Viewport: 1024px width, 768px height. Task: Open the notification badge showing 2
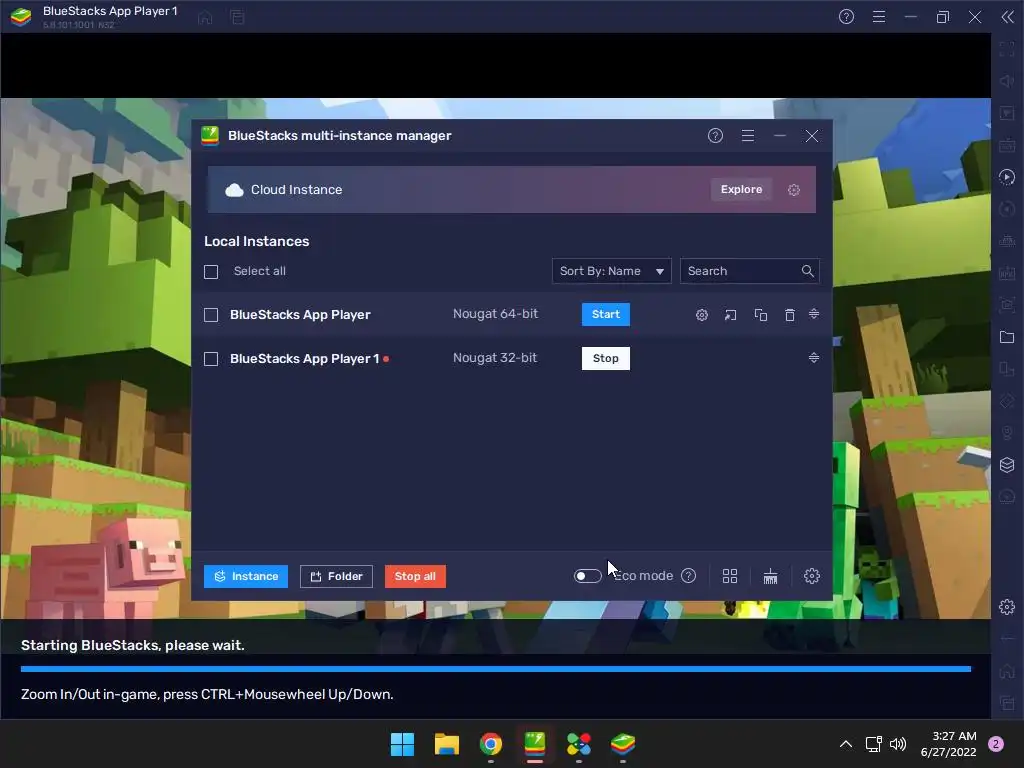(996, 744)
